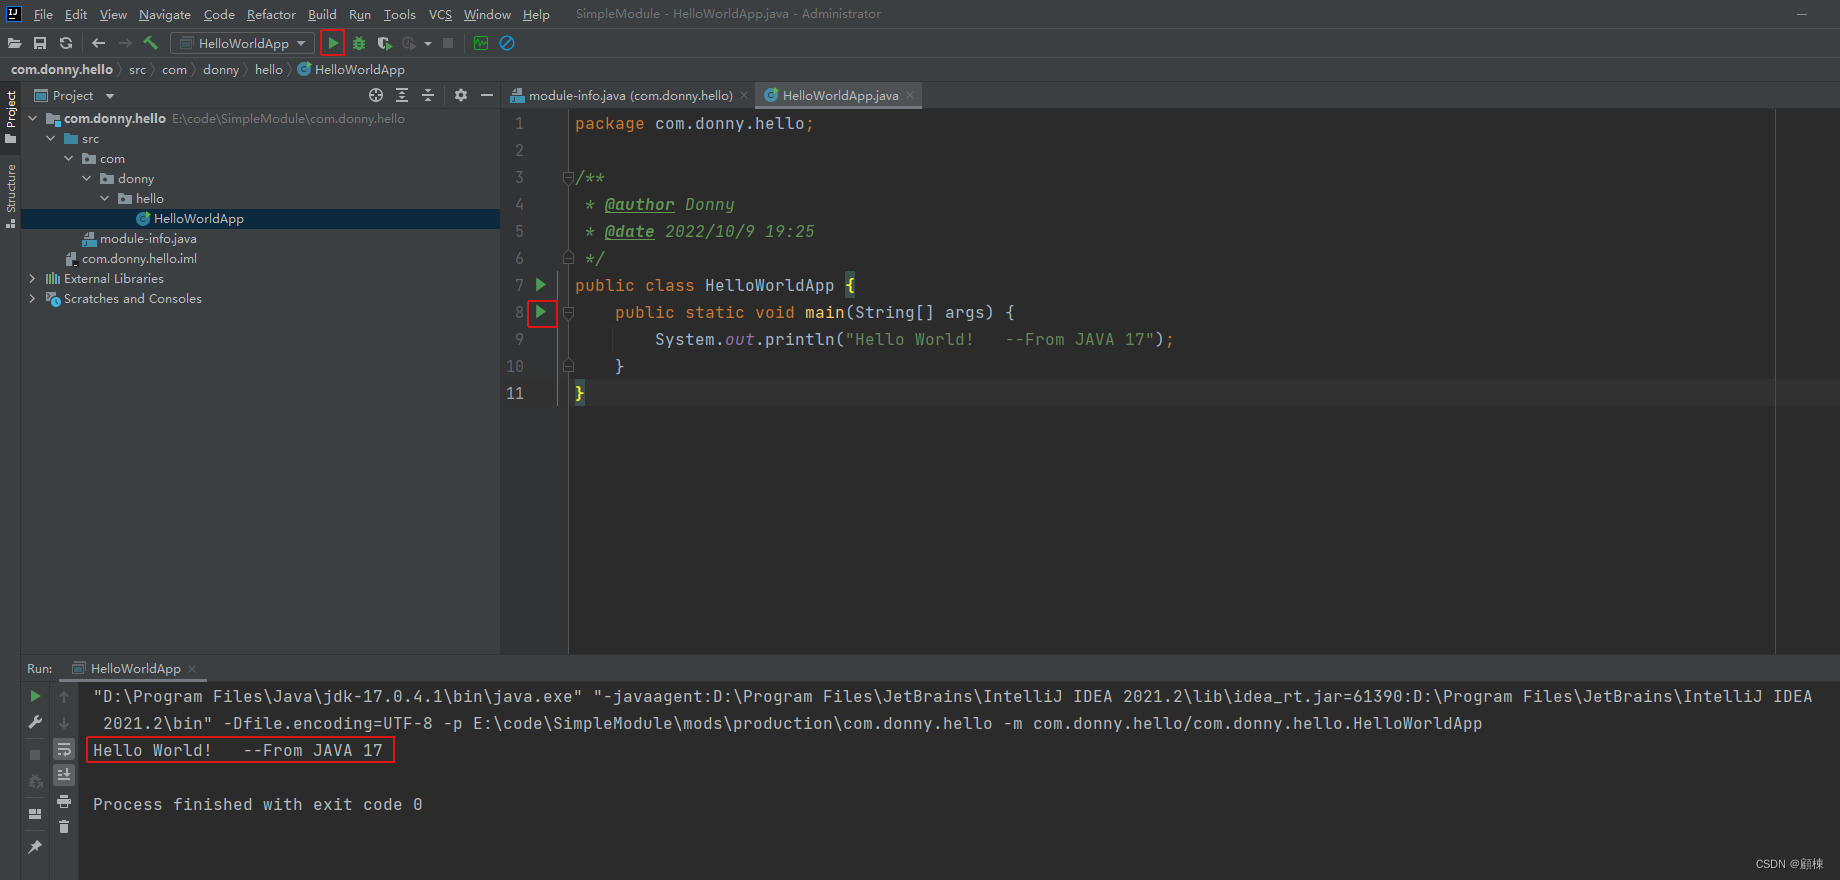Rerun HelloWorldApp from the Run panel

[x=35, y=696]
